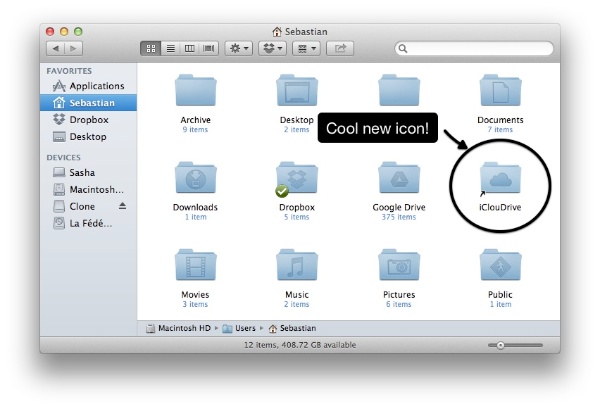The height and width of the screenshot is (409, 600).
Task: Open the Dropbox toolbar dropdown
Action: click(x=272, y=49)
